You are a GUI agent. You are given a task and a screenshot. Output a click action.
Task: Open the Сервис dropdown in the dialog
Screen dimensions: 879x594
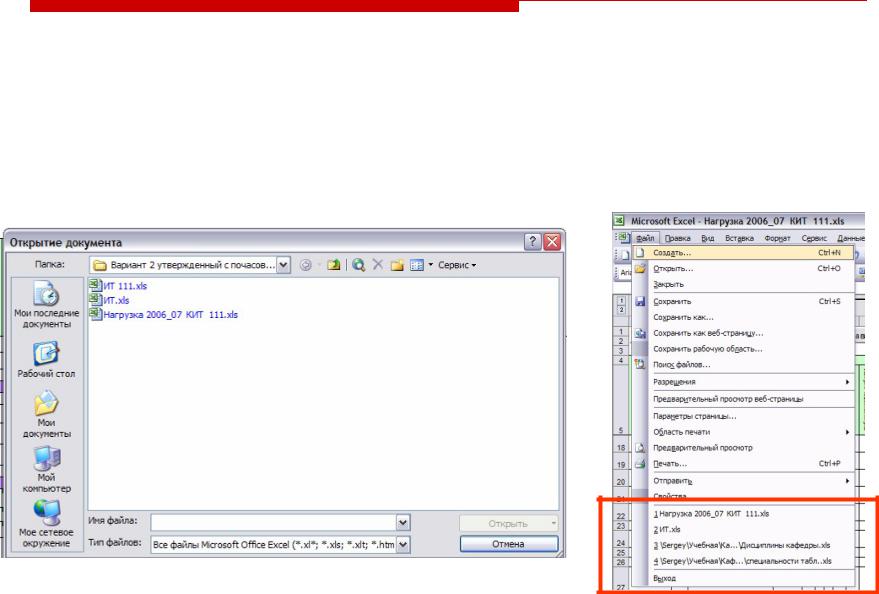coord(457,265)
